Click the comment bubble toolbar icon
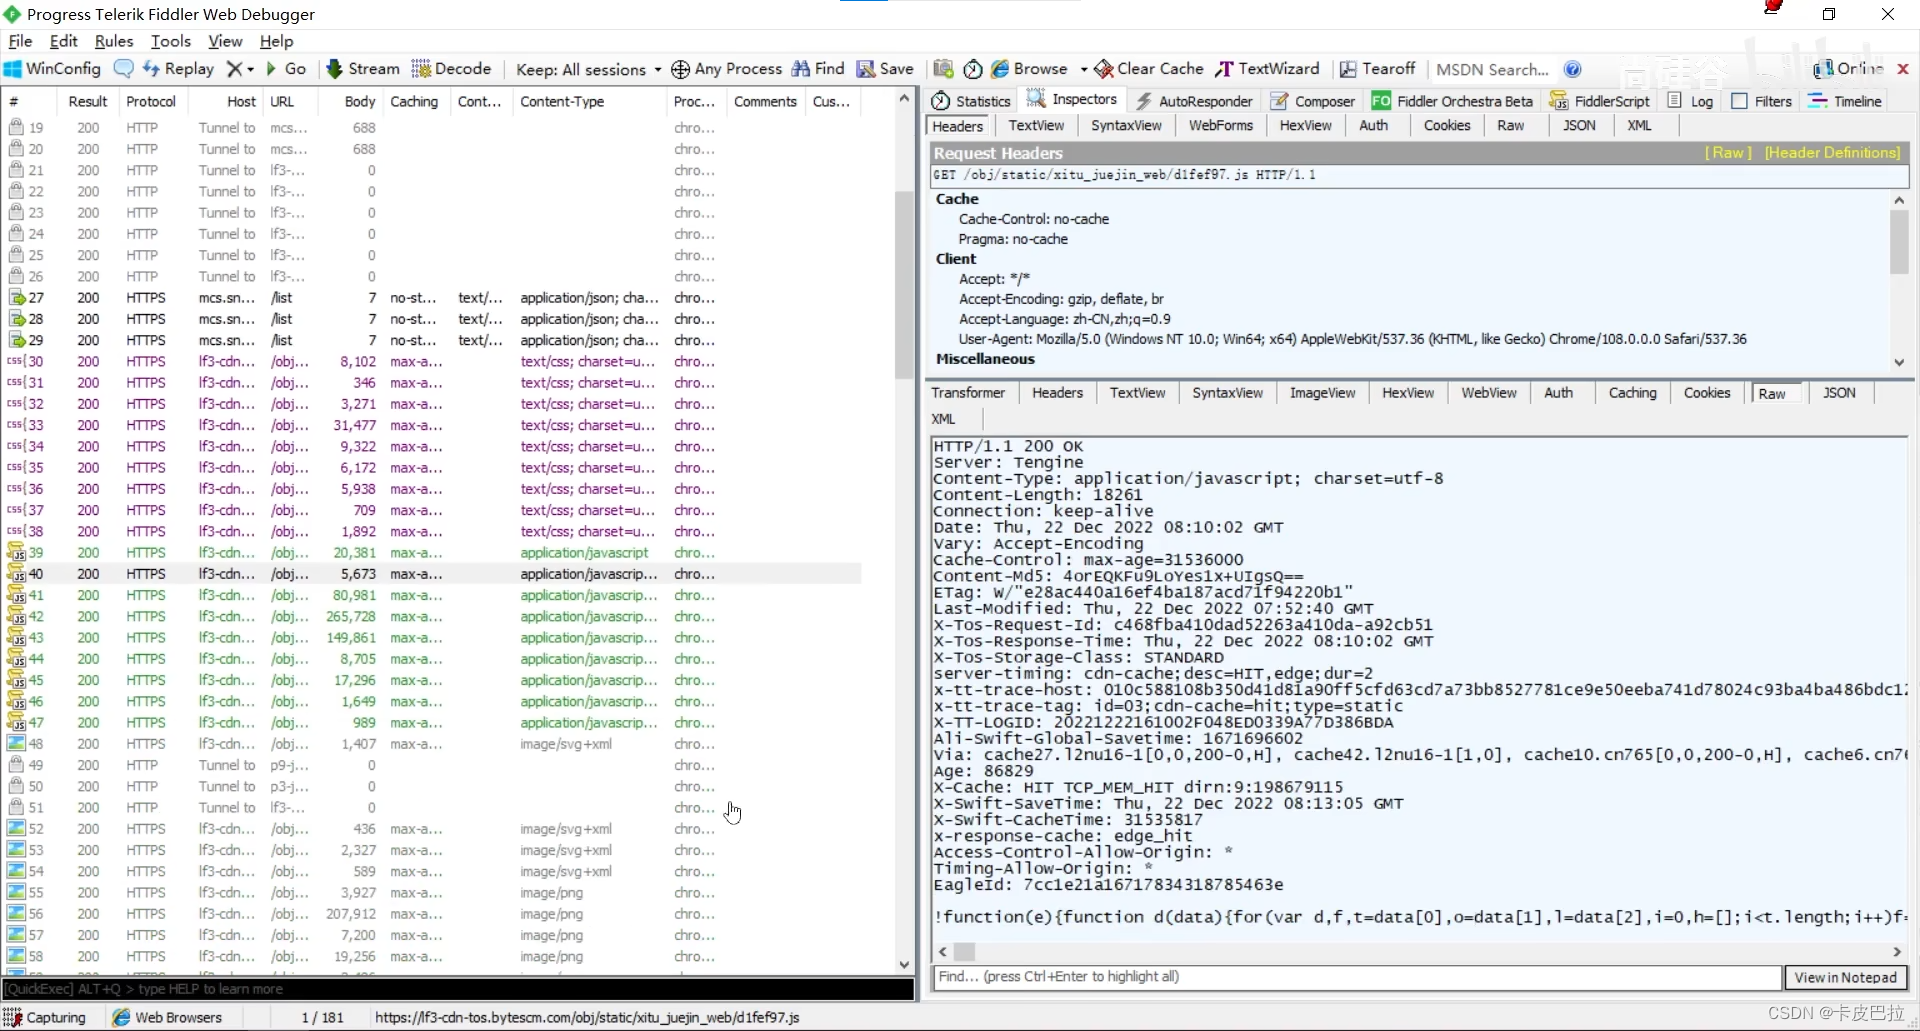Viewport: 1920px width, 1031px height. (124, 69)
